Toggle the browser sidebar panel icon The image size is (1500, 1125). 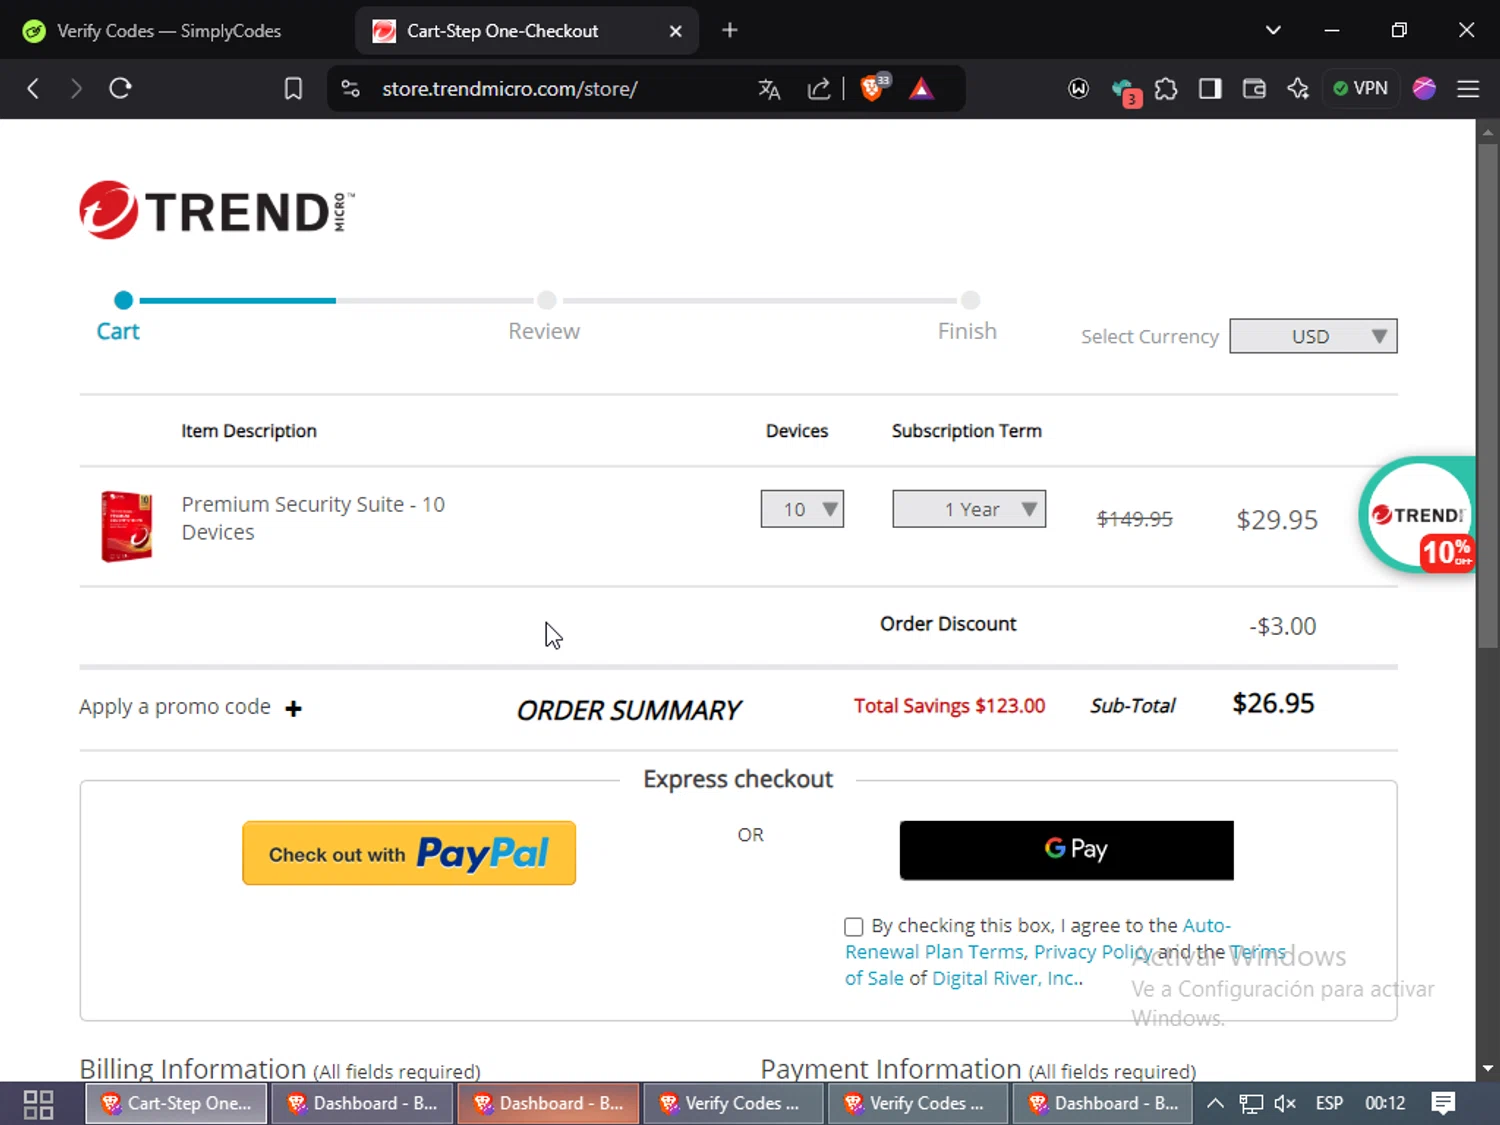(1210, 89)
